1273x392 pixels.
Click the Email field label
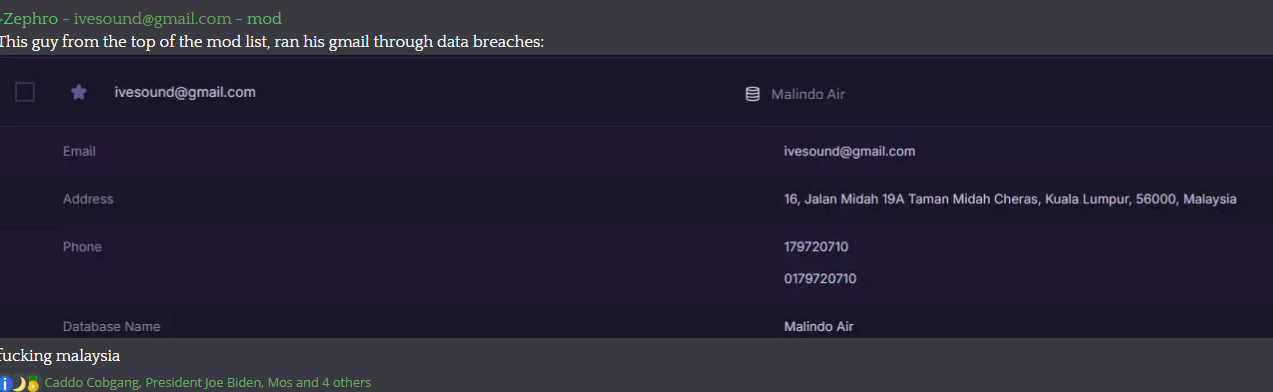79,151
